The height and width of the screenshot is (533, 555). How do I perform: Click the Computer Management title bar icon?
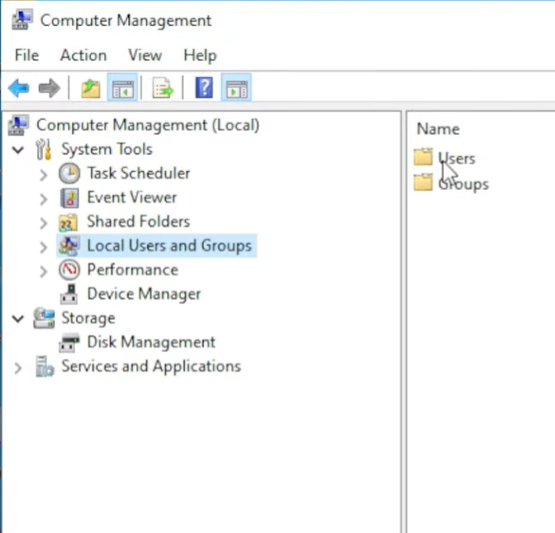pyautogui.click(x=22, y=20)
